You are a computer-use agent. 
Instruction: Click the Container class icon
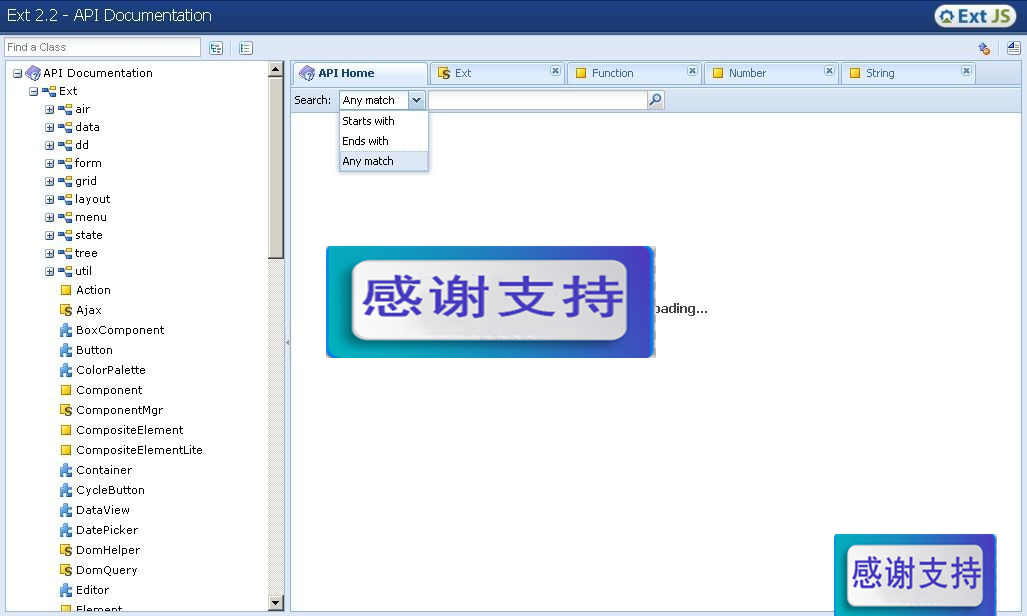pos(65,470)
